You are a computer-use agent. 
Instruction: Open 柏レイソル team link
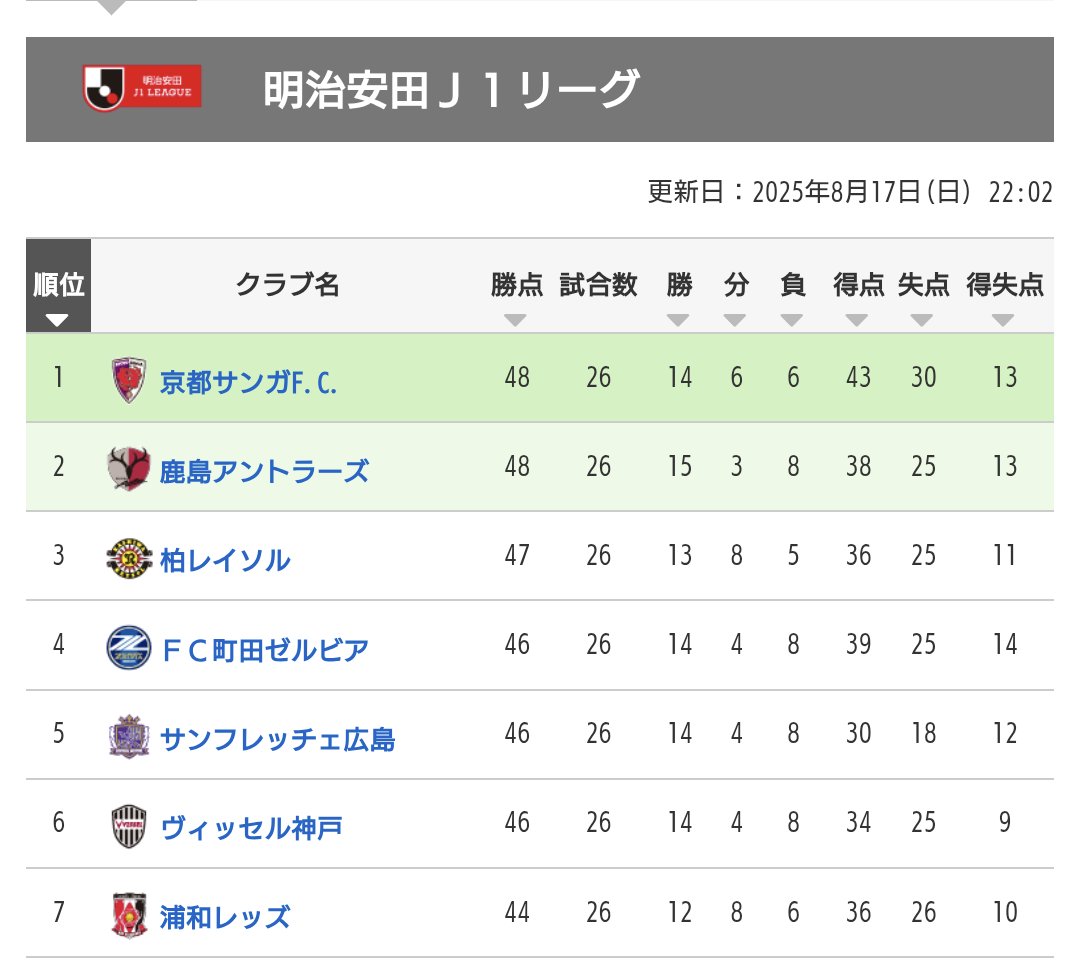[x=225, y=560]
